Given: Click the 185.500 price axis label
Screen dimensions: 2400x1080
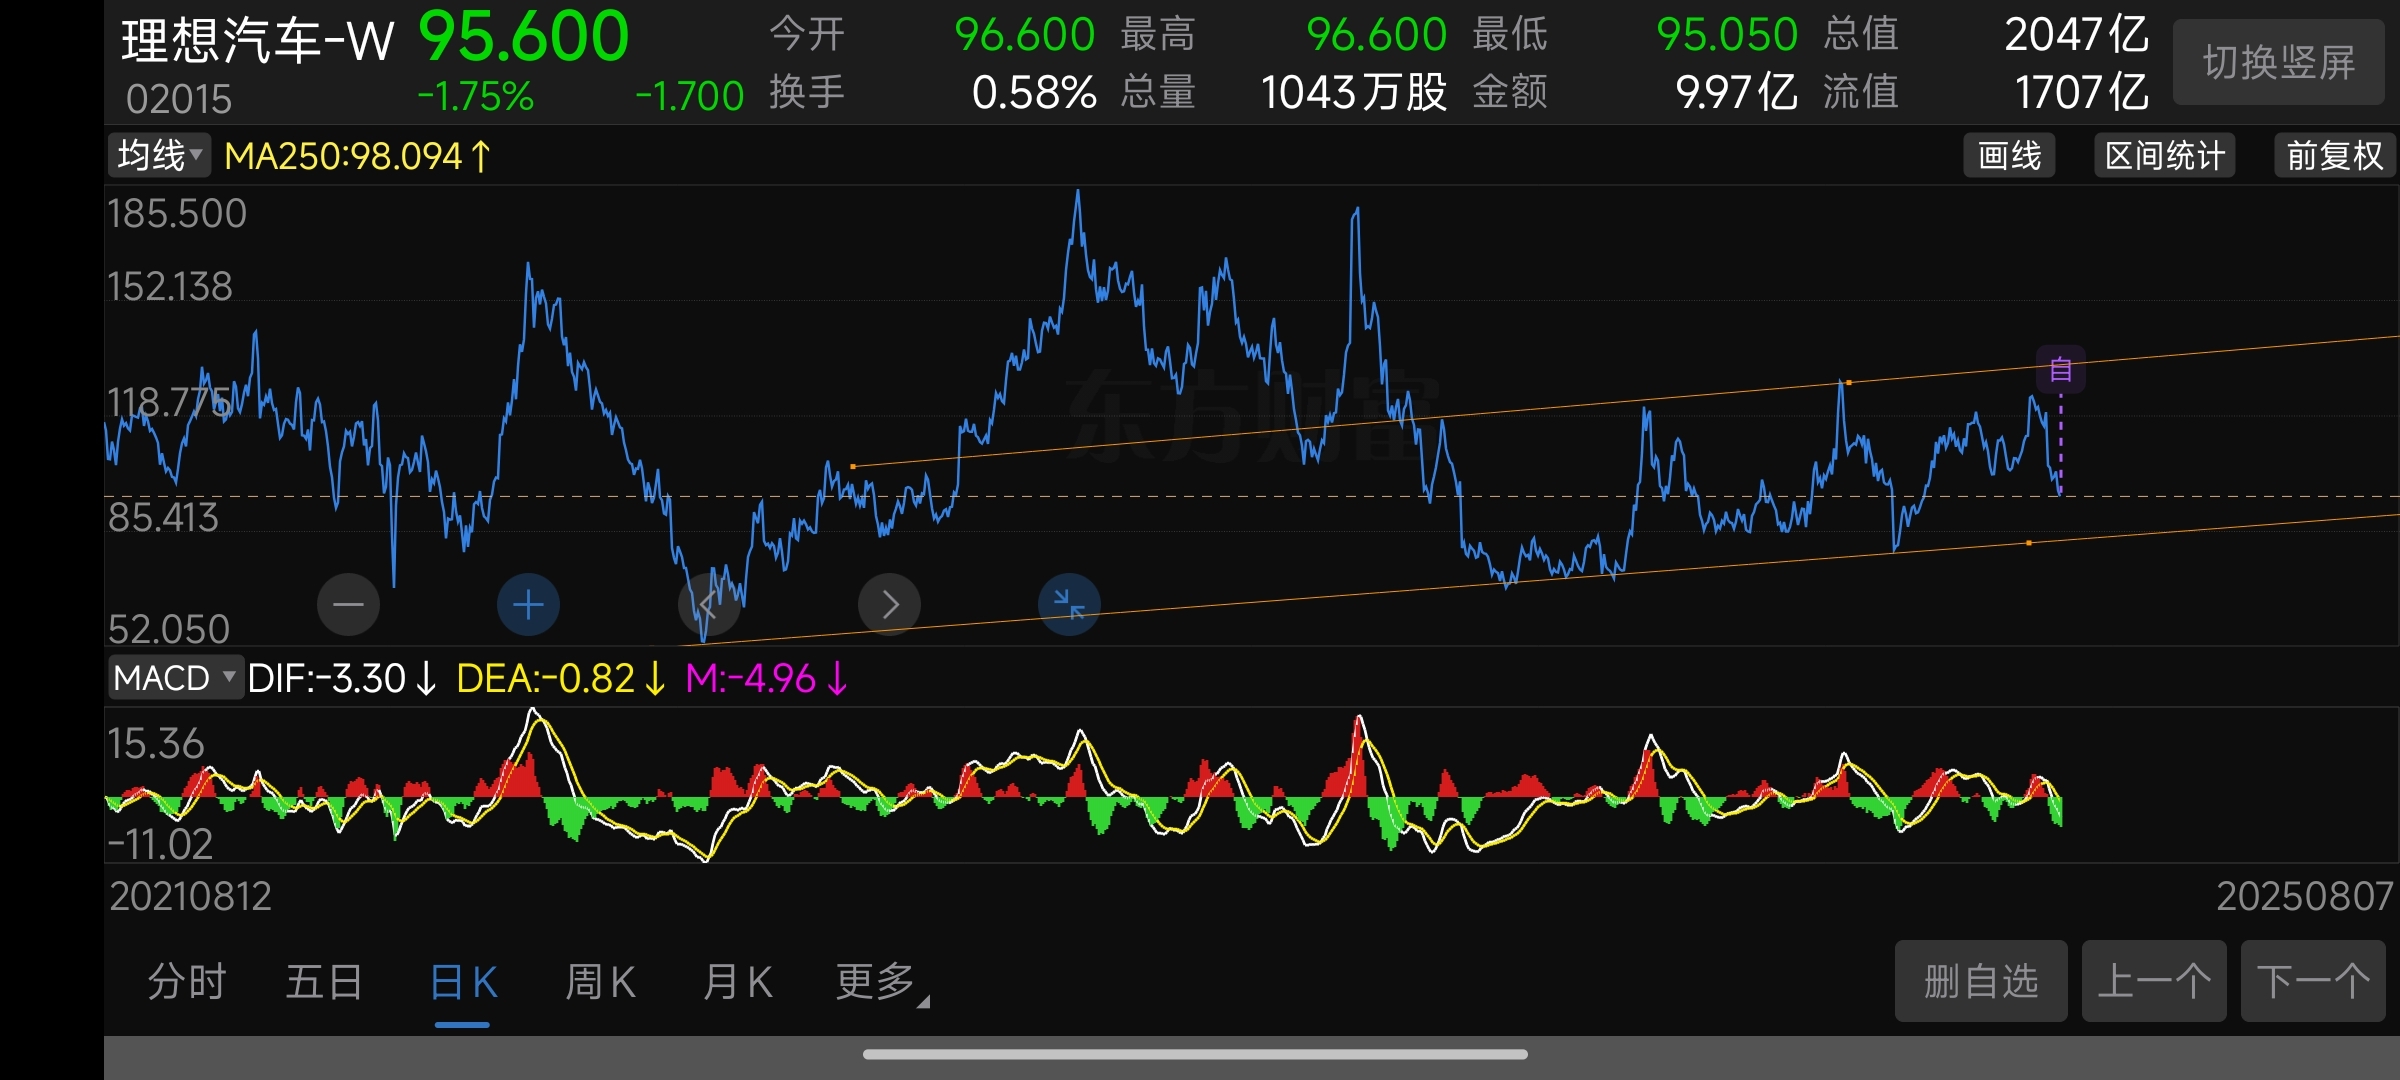Looking at the screenshot, I should tap(177, 213).
